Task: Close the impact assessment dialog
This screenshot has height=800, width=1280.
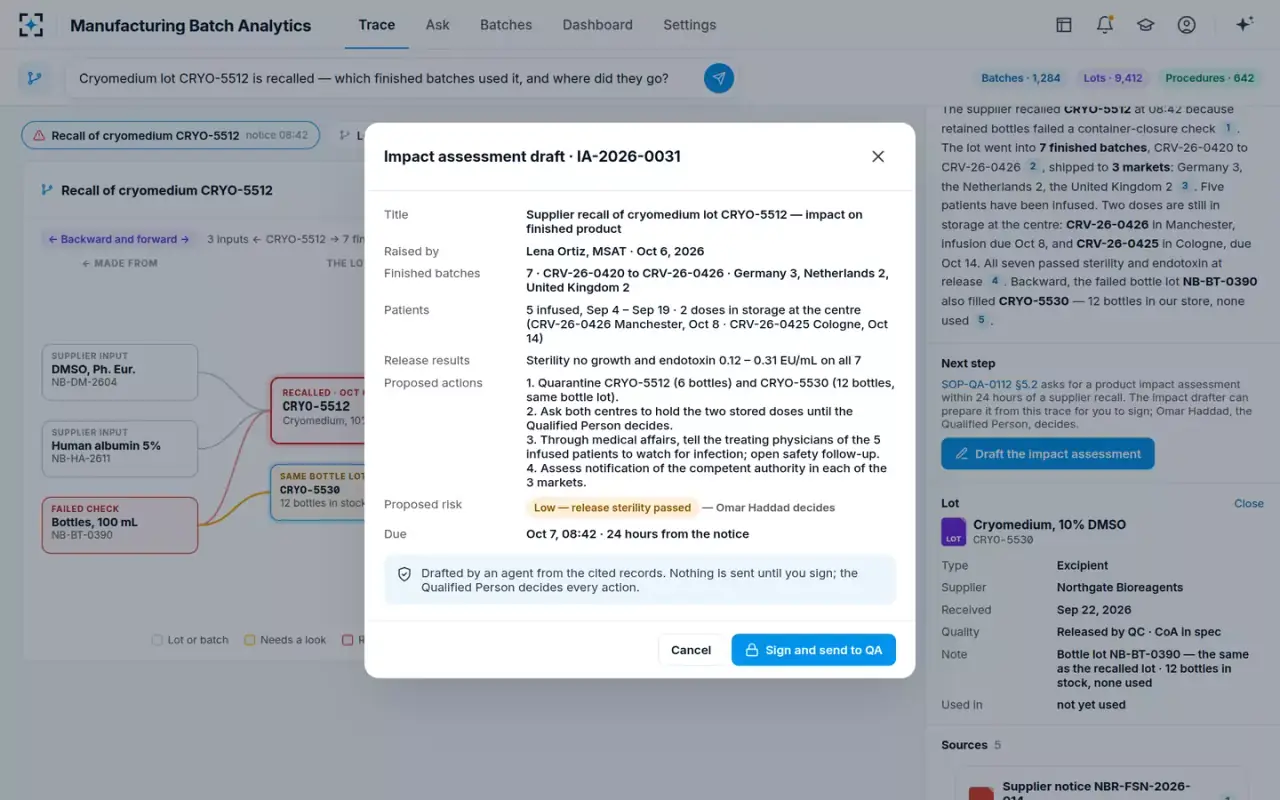Action: coord(878,156)
